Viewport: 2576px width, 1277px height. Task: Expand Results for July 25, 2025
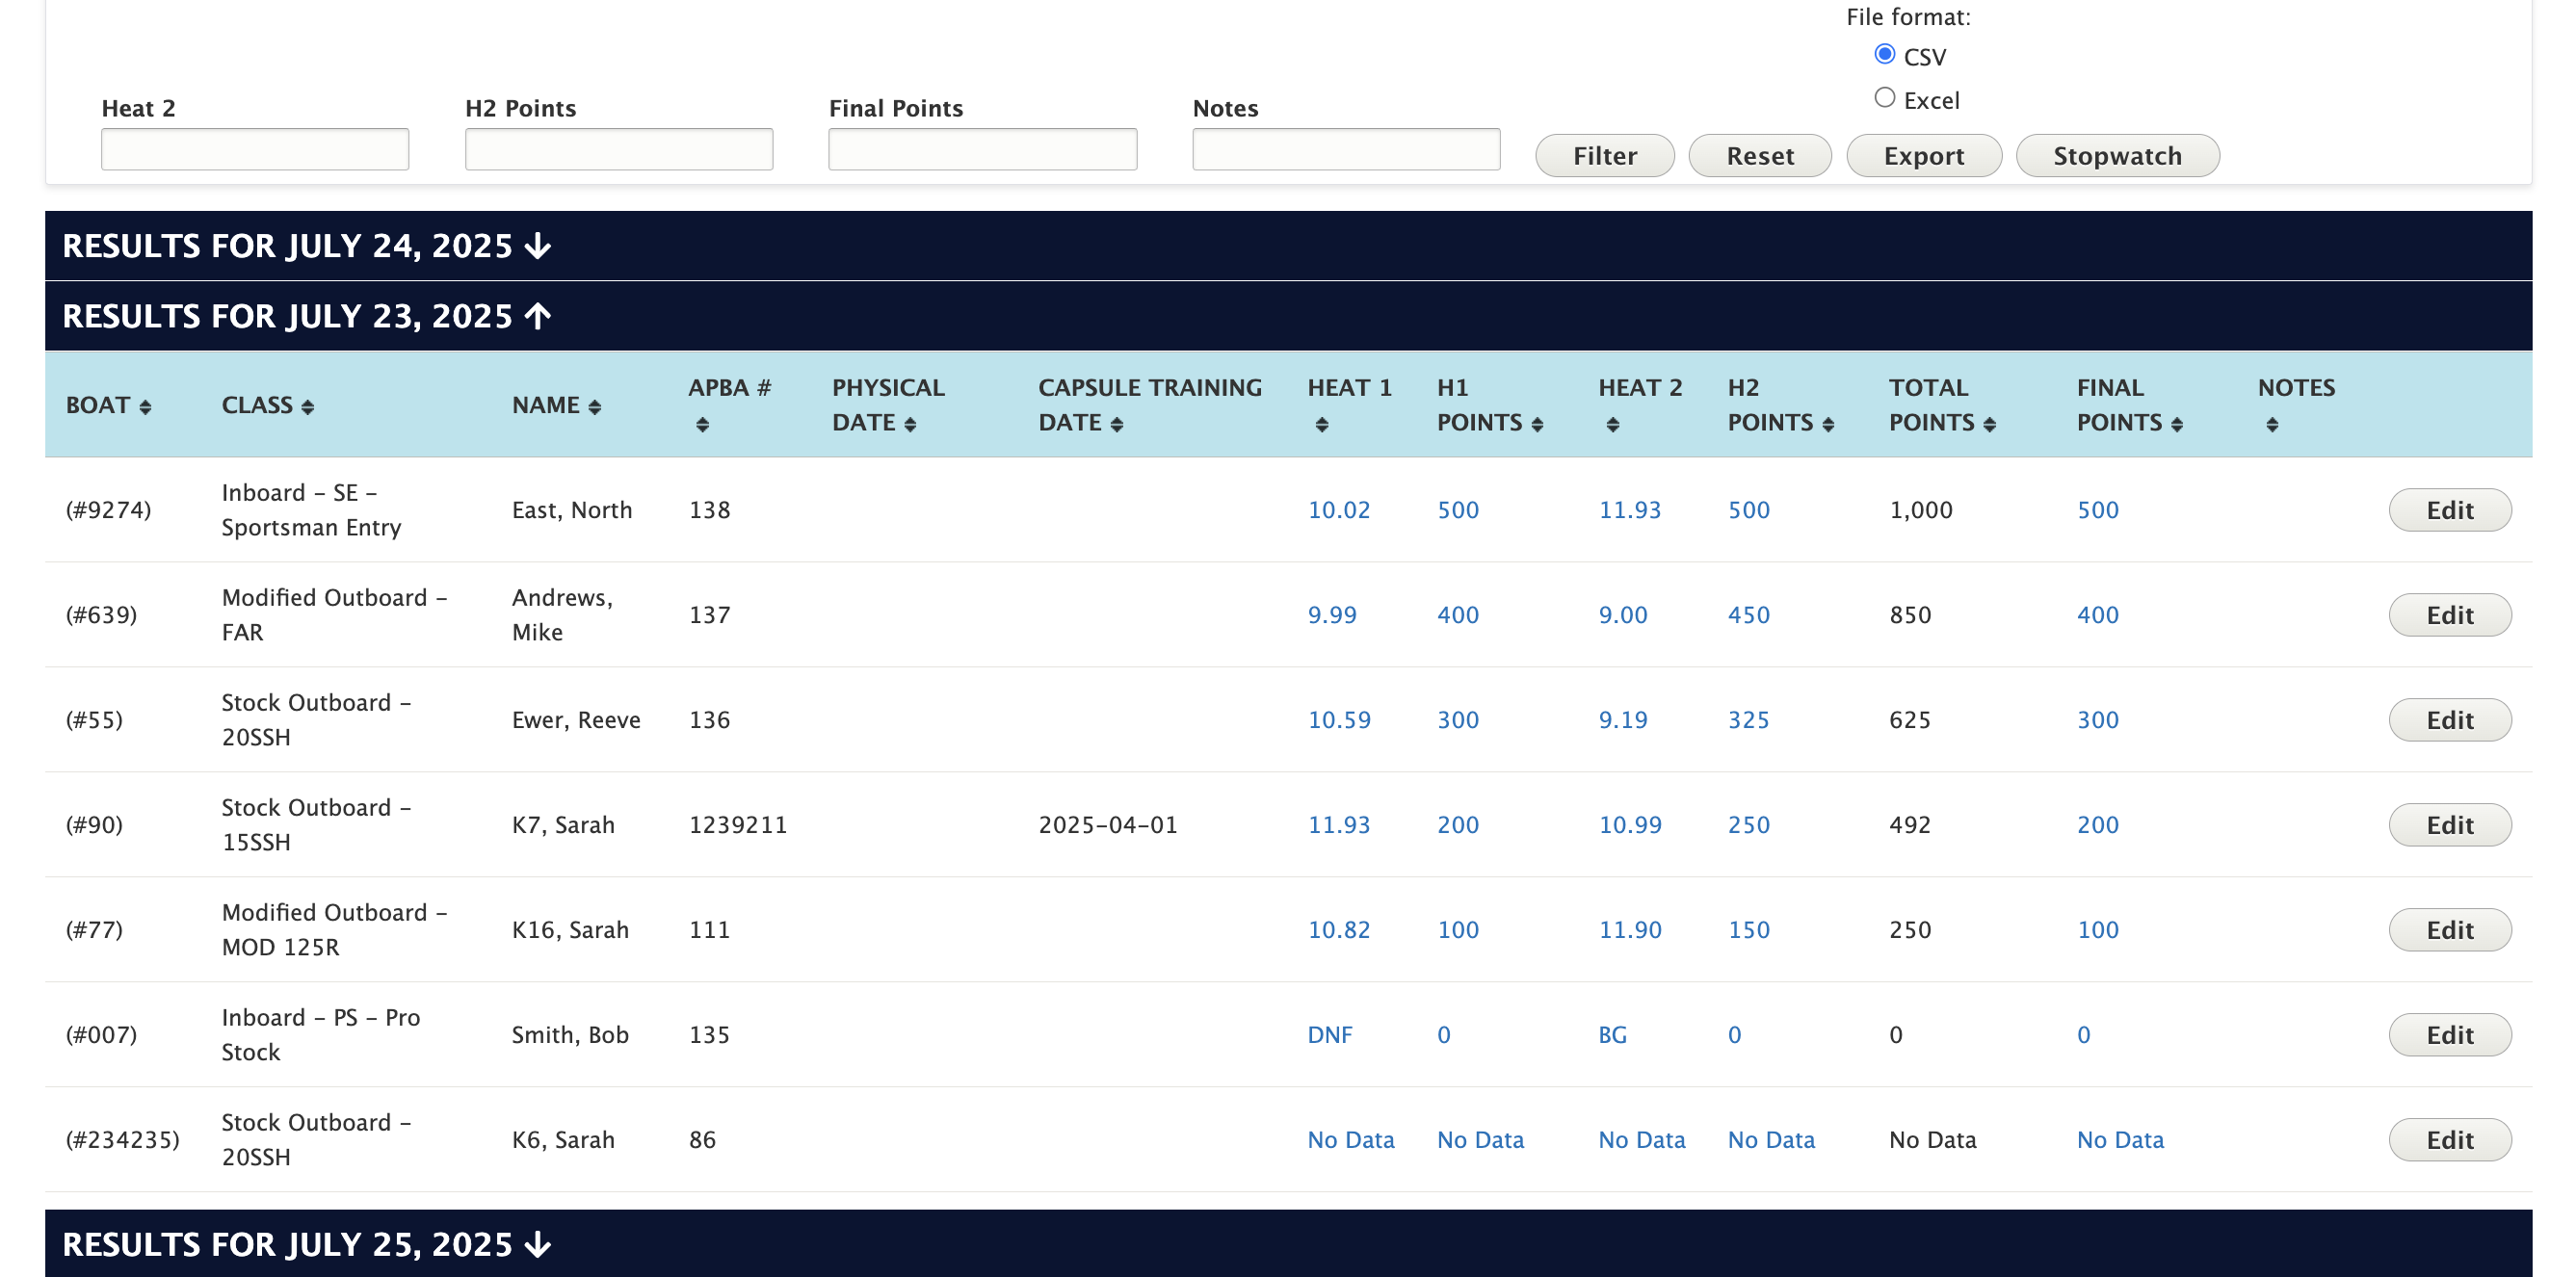point(306,1244)
